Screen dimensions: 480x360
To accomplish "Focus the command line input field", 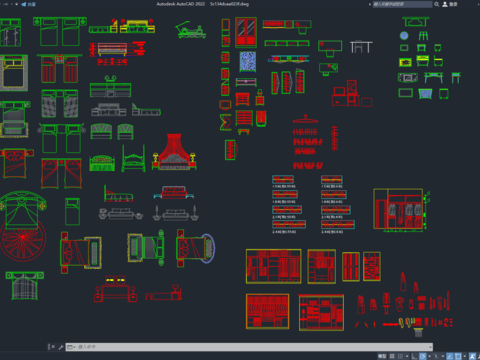I will 249,347.
